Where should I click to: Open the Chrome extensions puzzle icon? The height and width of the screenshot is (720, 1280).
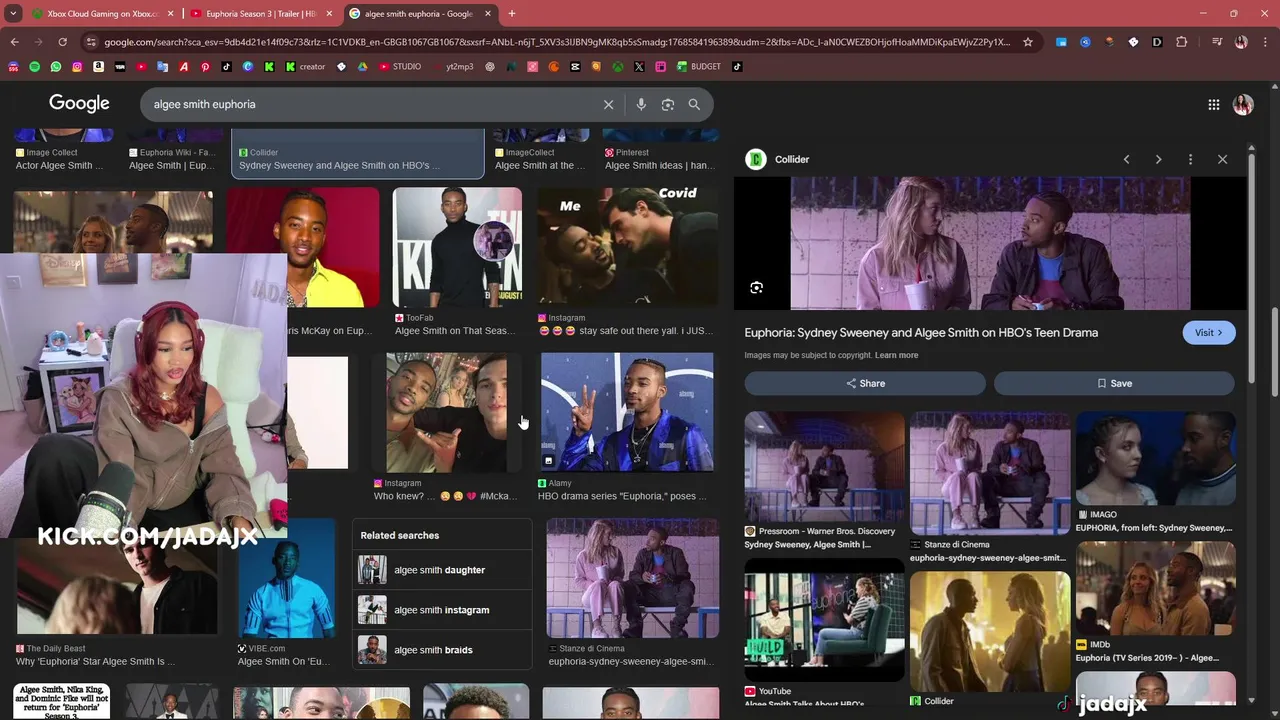(x=1181, y=42)
